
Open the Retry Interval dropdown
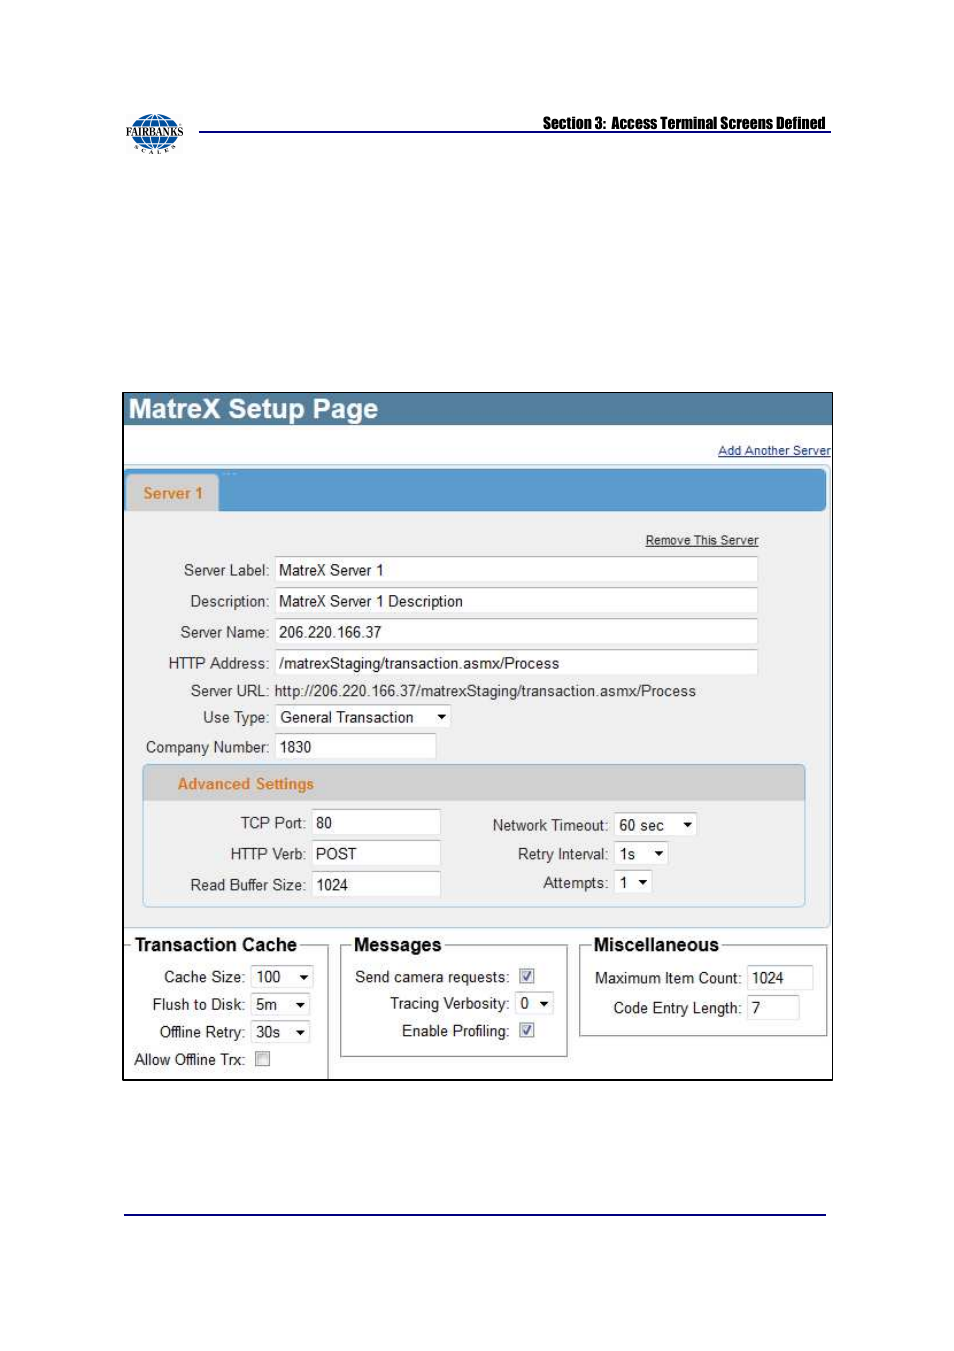tap(641, 854)
